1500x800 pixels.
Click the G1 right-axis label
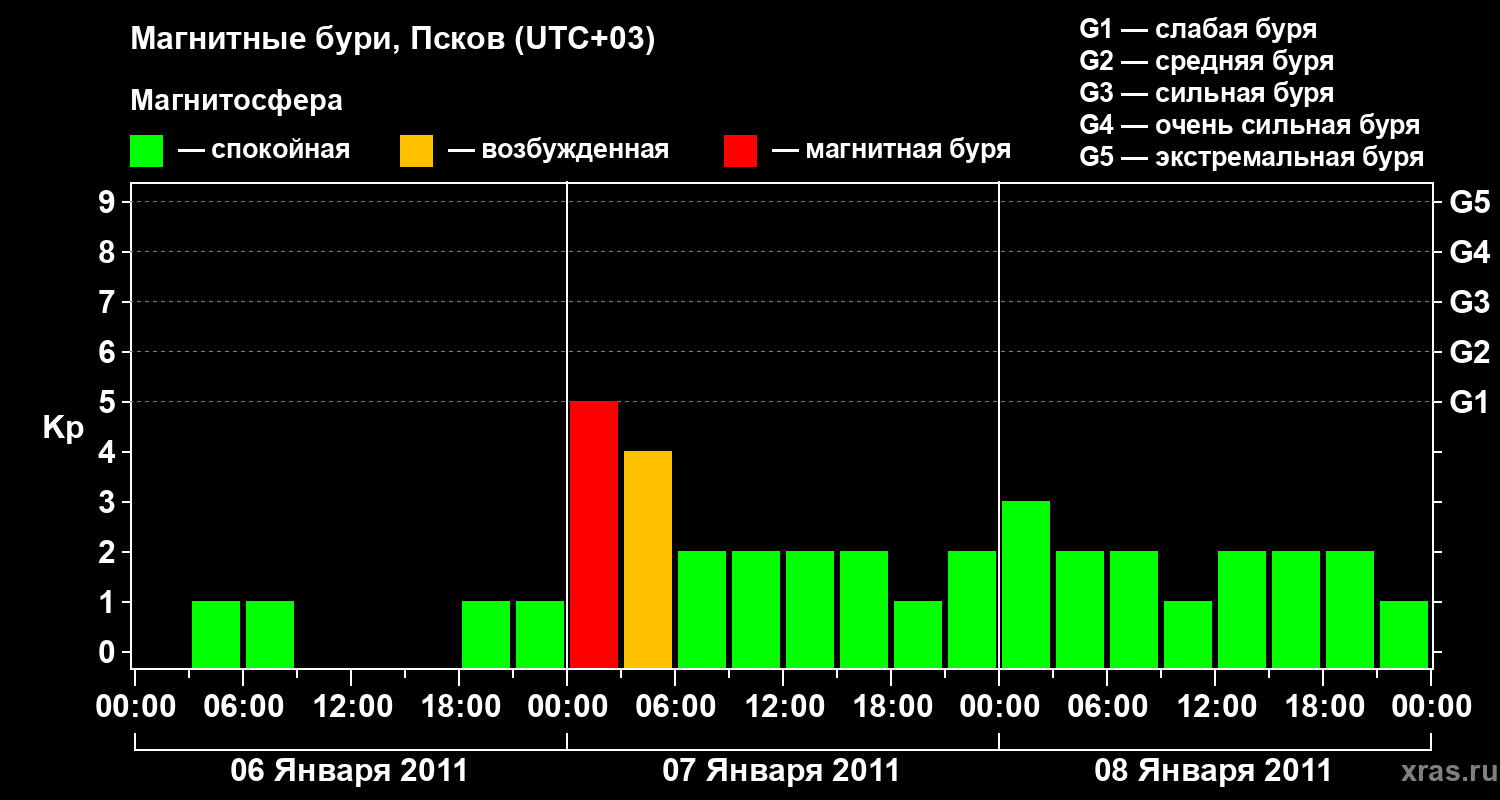tap(1470, 402)
